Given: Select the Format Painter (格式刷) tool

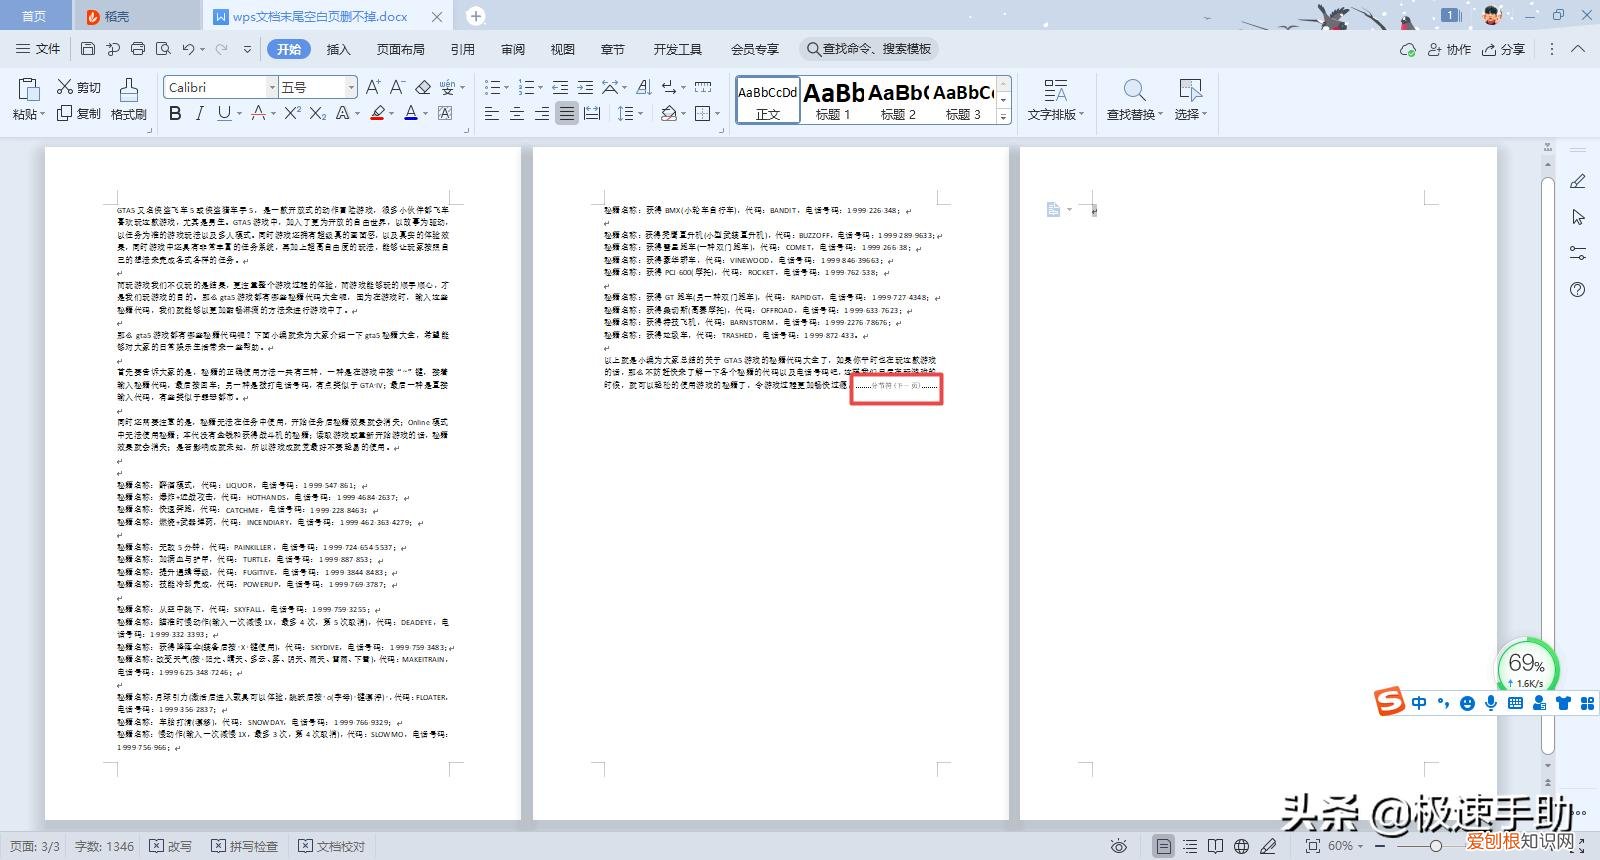Looking at the screenshot, I should click(x=129, y=100).
